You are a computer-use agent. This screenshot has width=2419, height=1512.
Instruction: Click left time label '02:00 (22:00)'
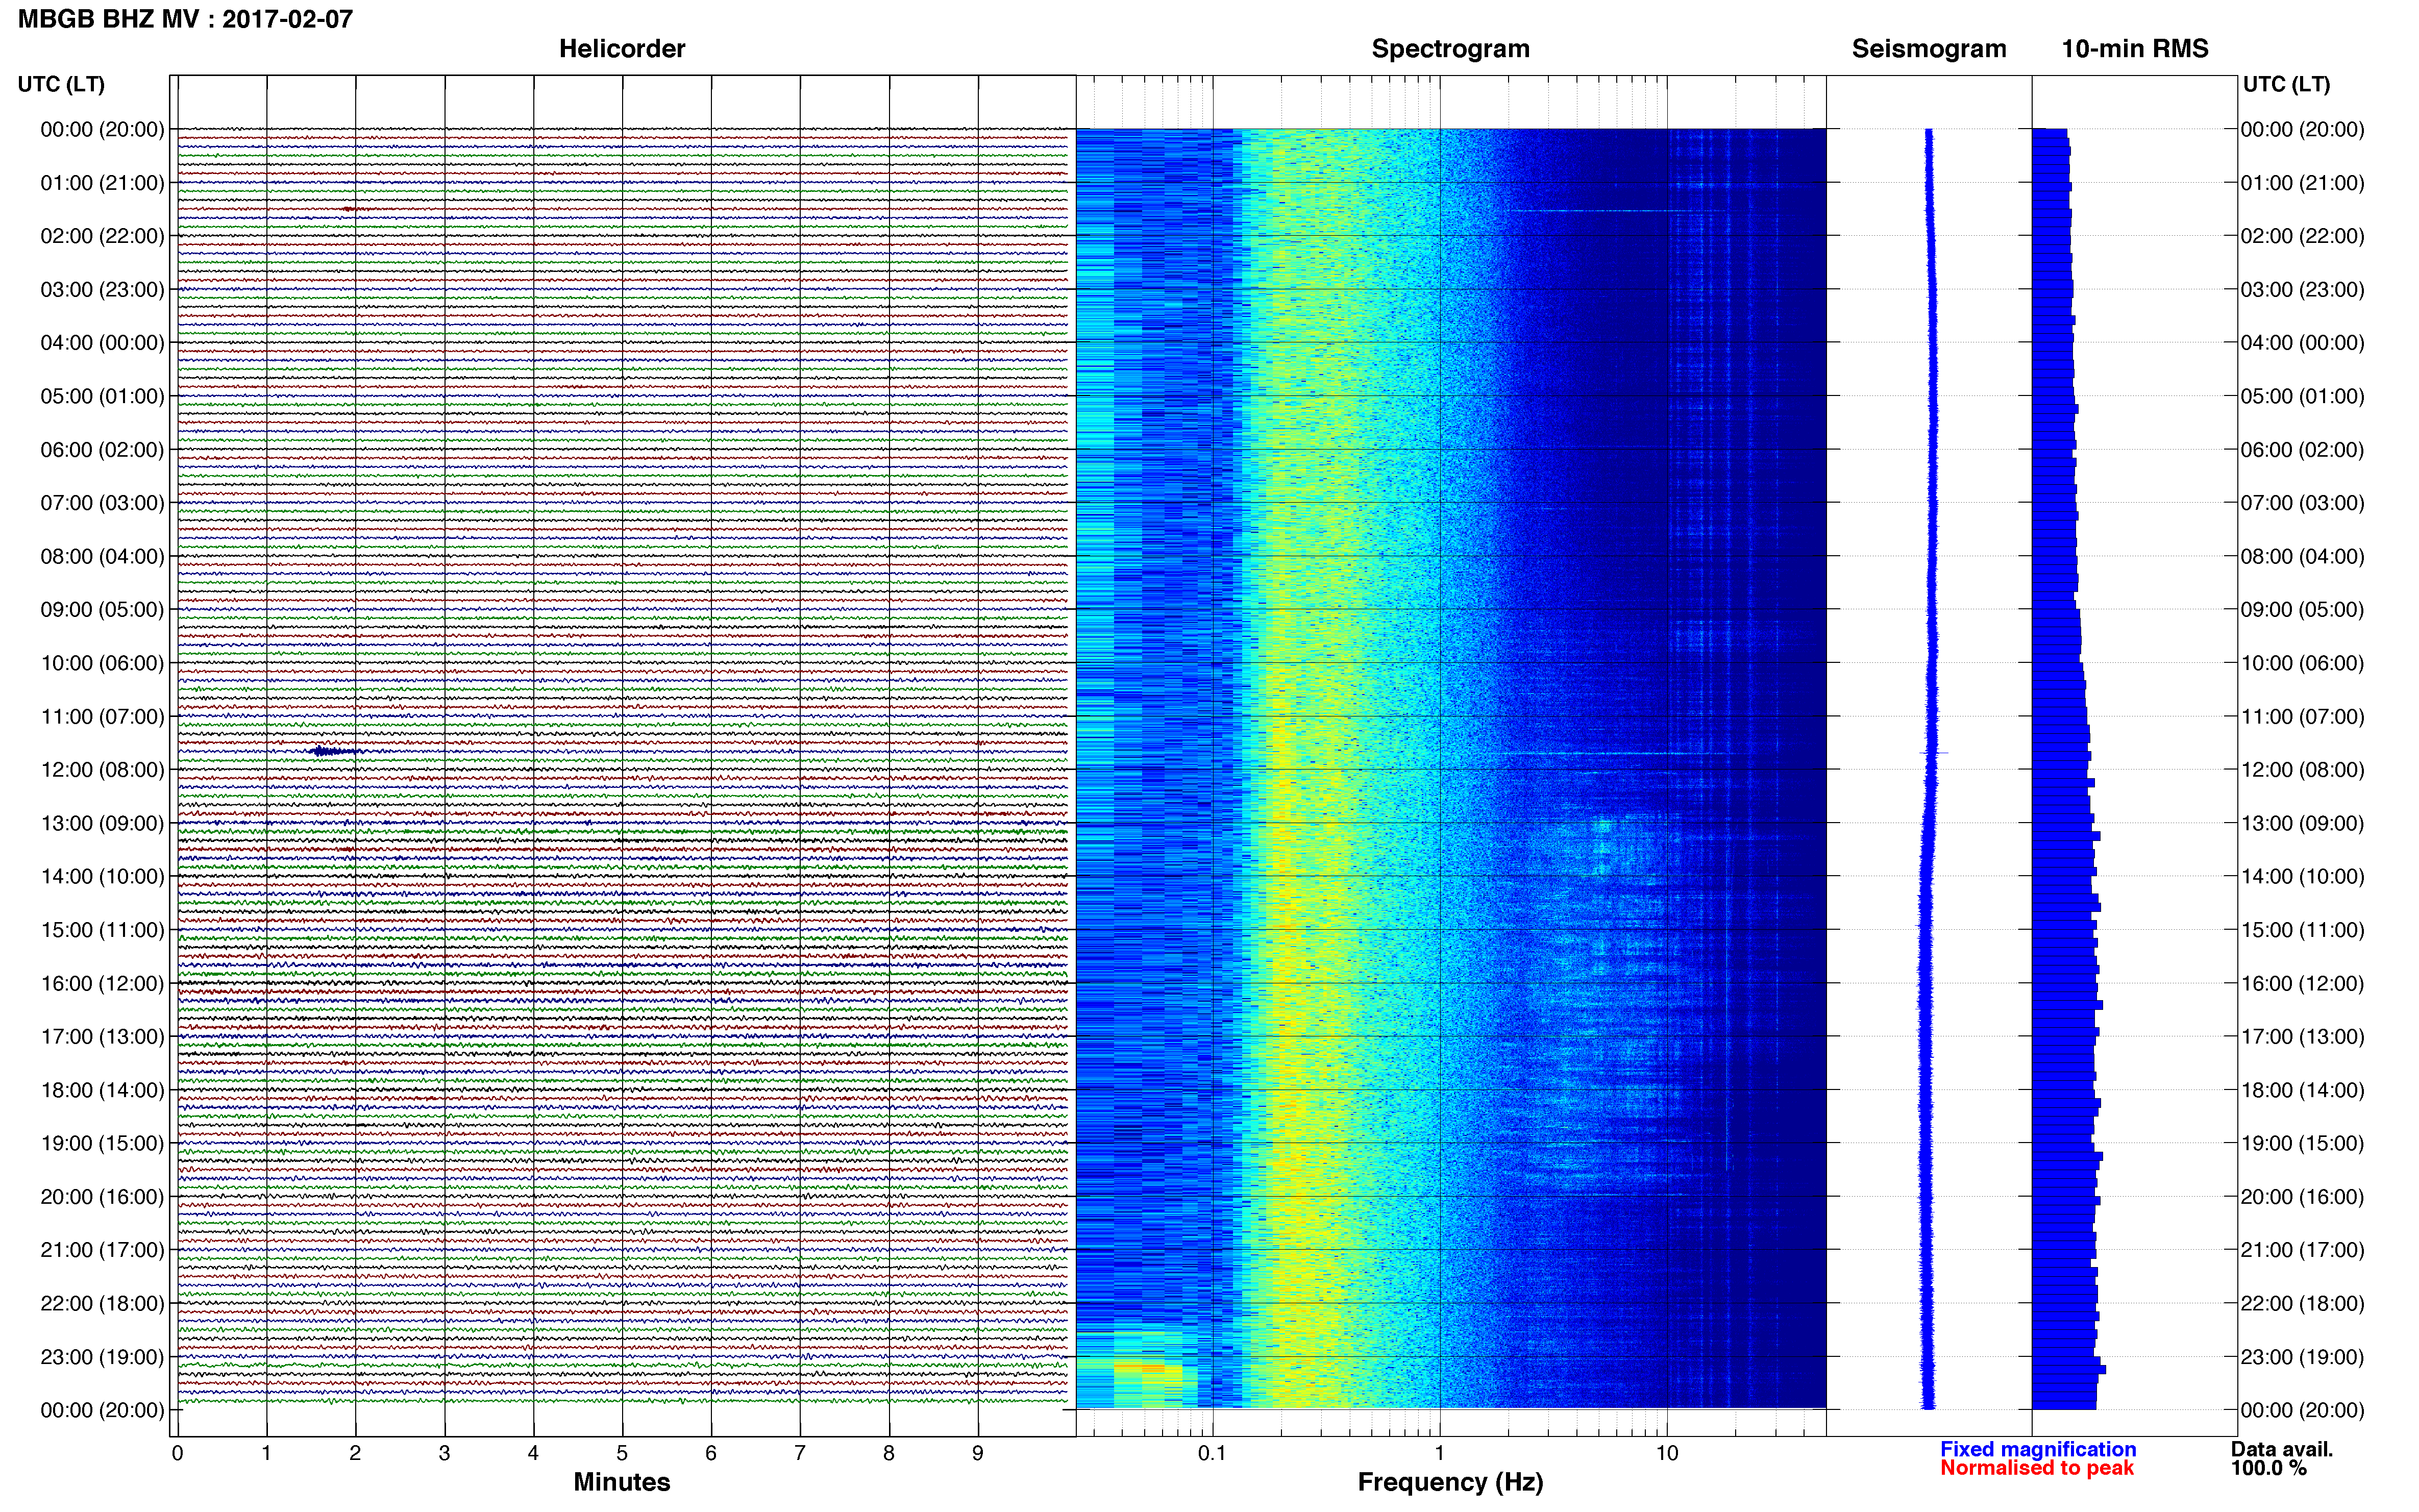click(102, 236)
